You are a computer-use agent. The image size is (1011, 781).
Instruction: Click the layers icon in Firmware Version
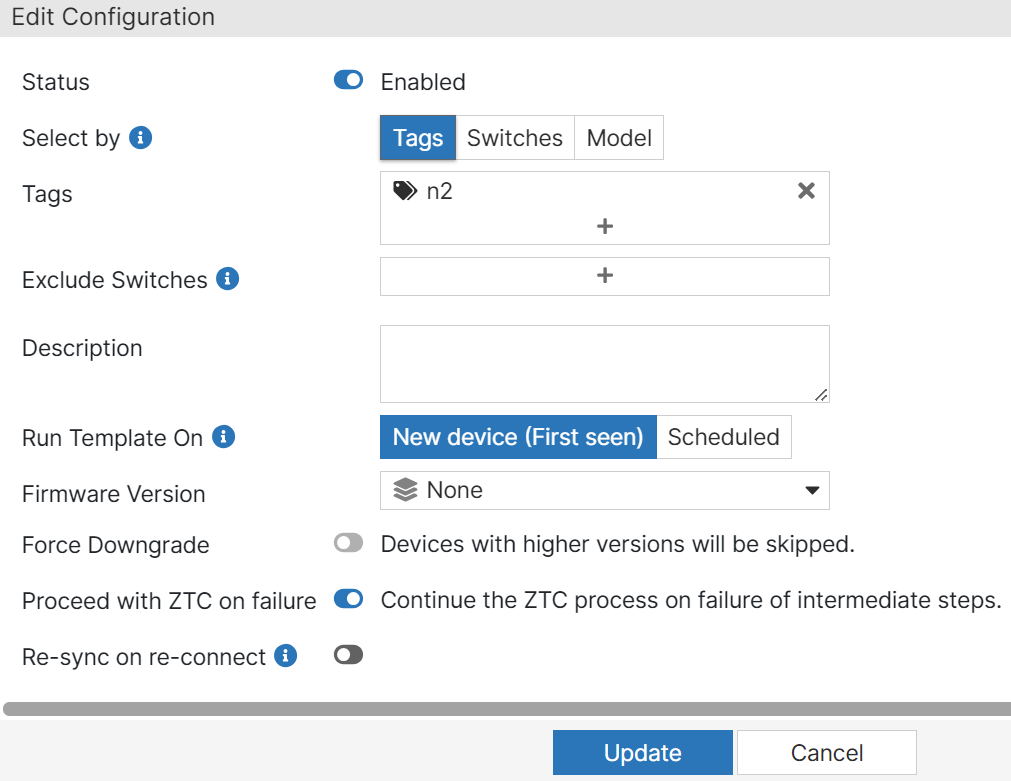(405, 490)
